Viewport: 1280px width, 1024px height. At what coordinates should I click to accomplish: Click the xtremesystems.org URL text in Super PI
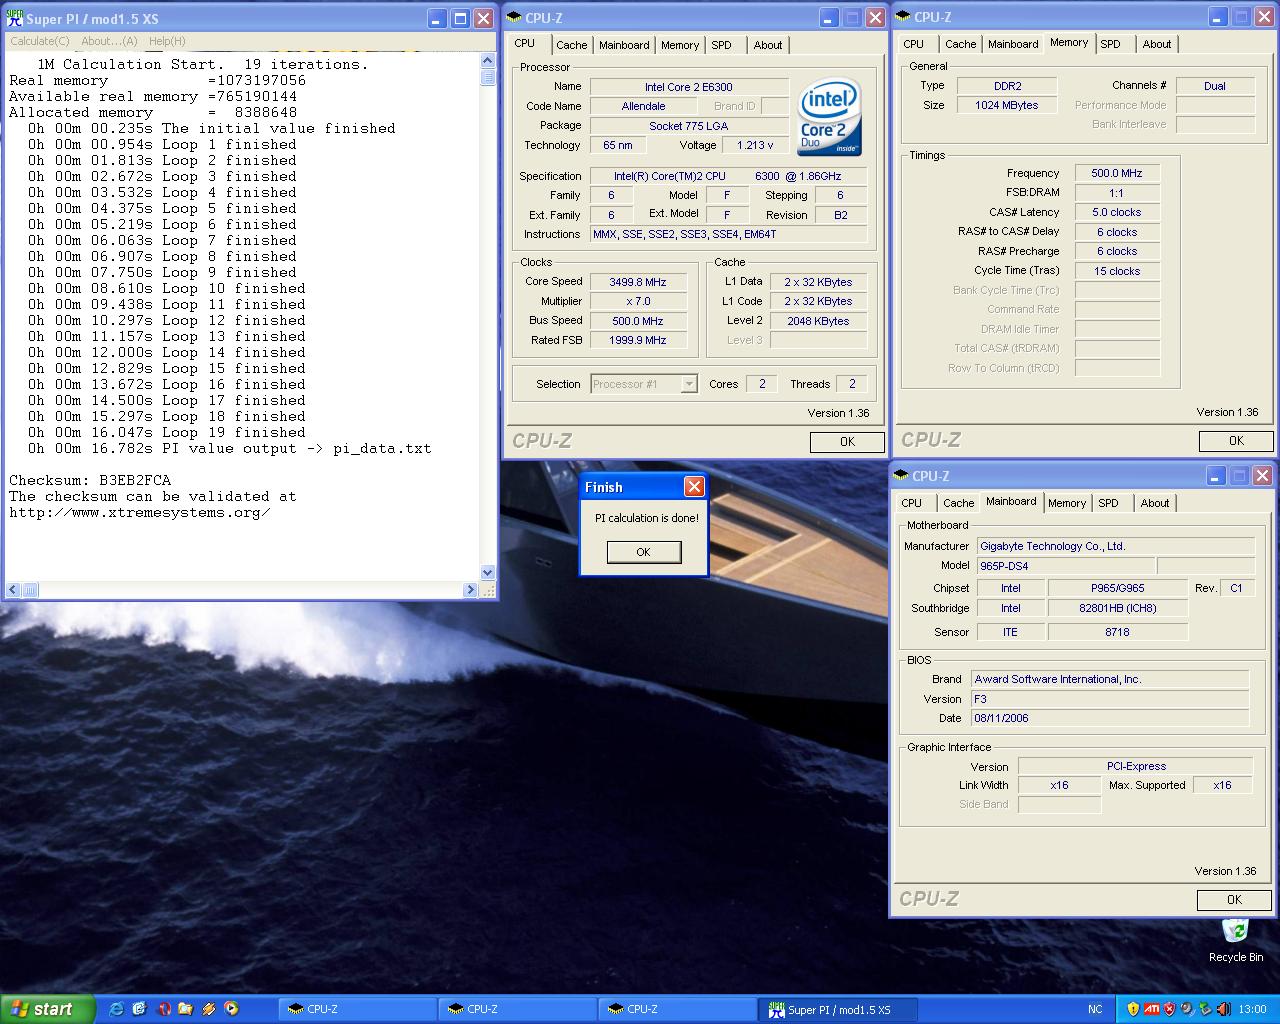pyautogui.click(x=140, y=512)
